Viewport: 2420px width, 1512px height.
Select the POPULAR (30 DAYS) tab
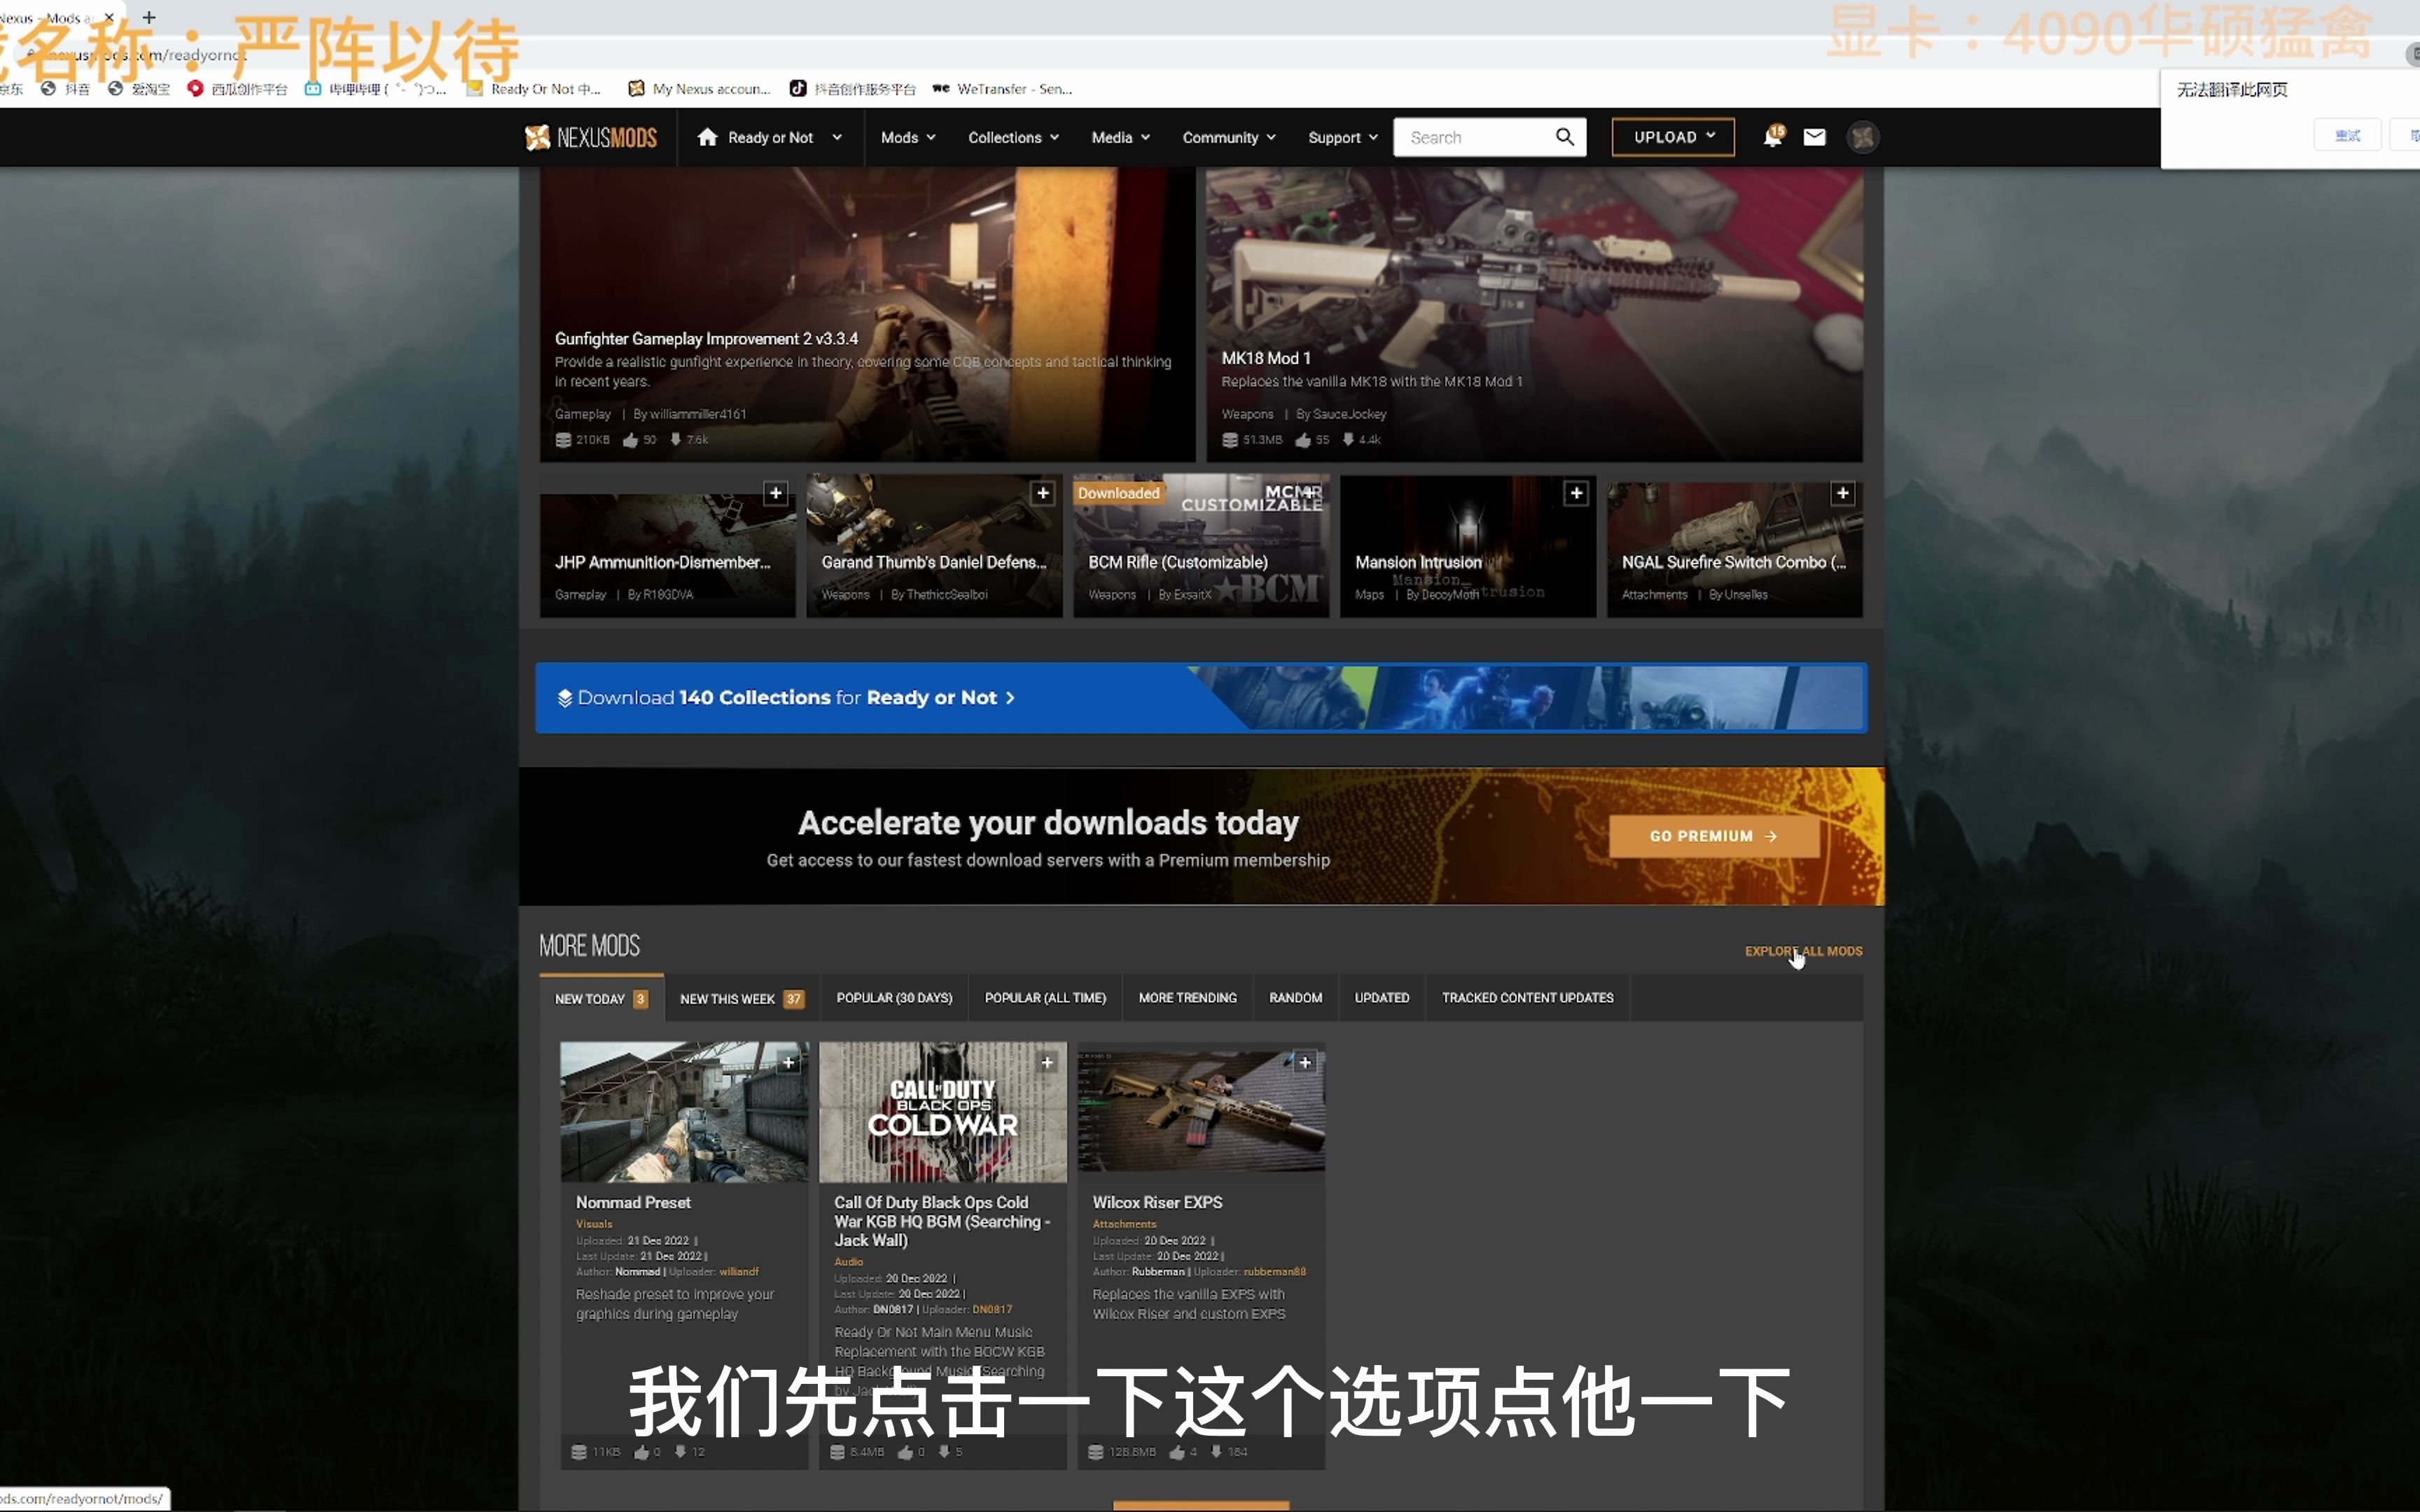894,998
